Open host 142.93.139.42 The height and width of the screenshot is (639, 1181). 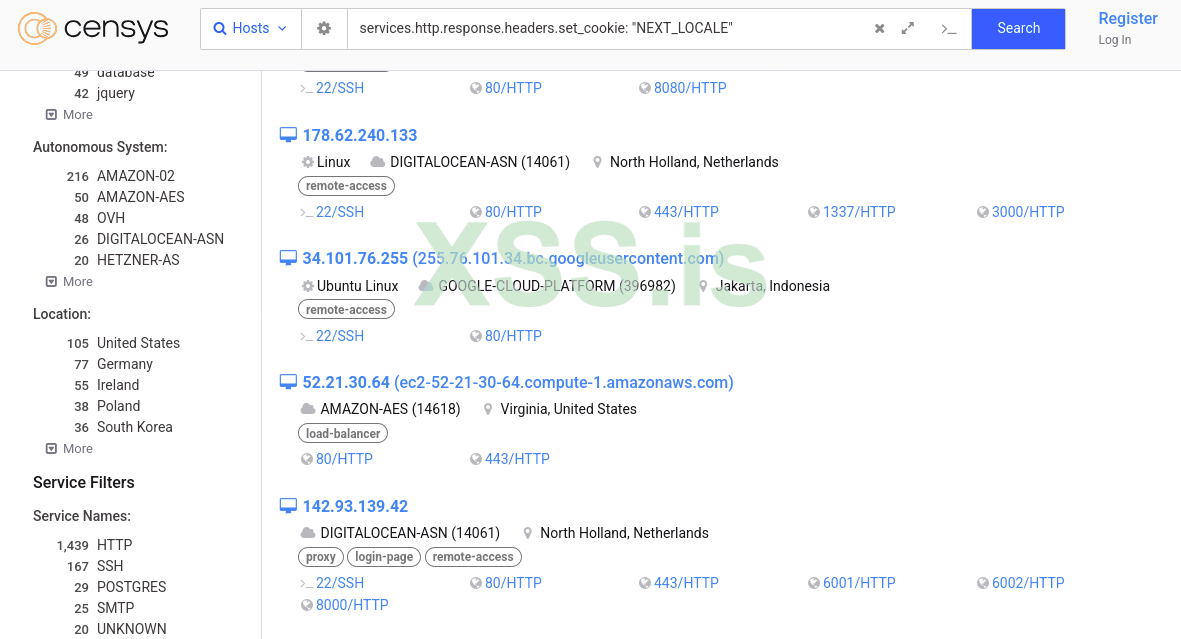(355, 506)
